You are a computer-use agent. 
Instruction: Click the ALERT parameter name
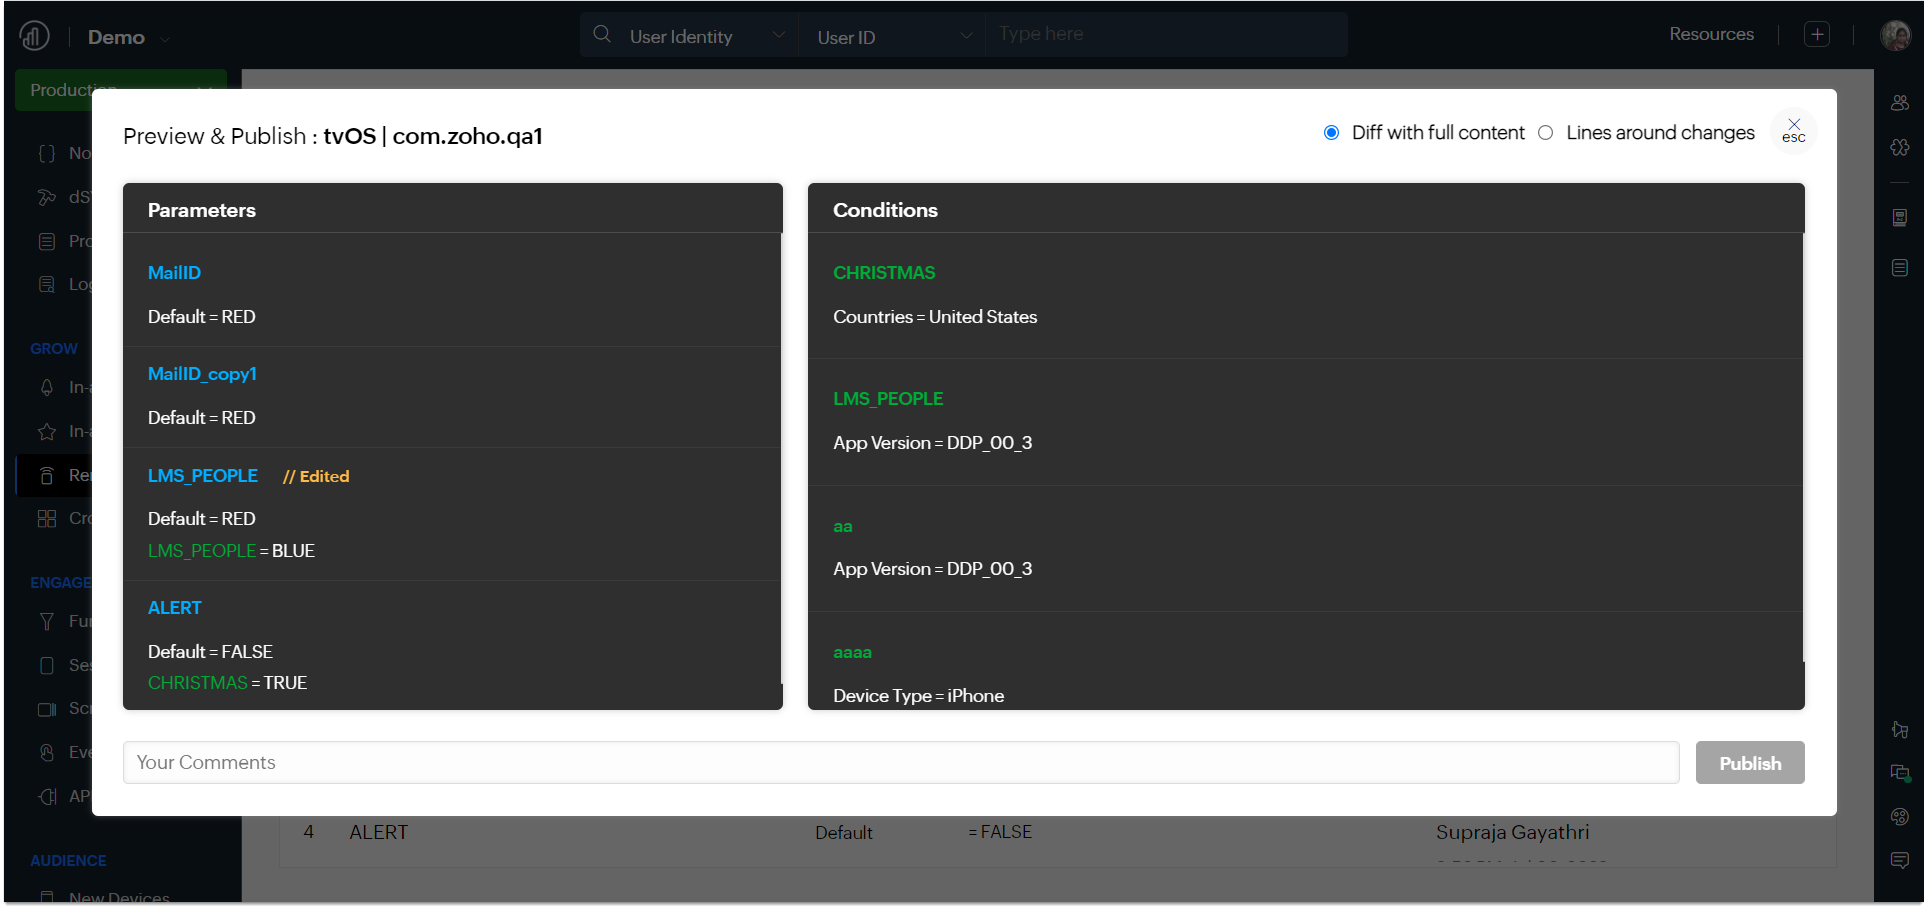[175, 608]
